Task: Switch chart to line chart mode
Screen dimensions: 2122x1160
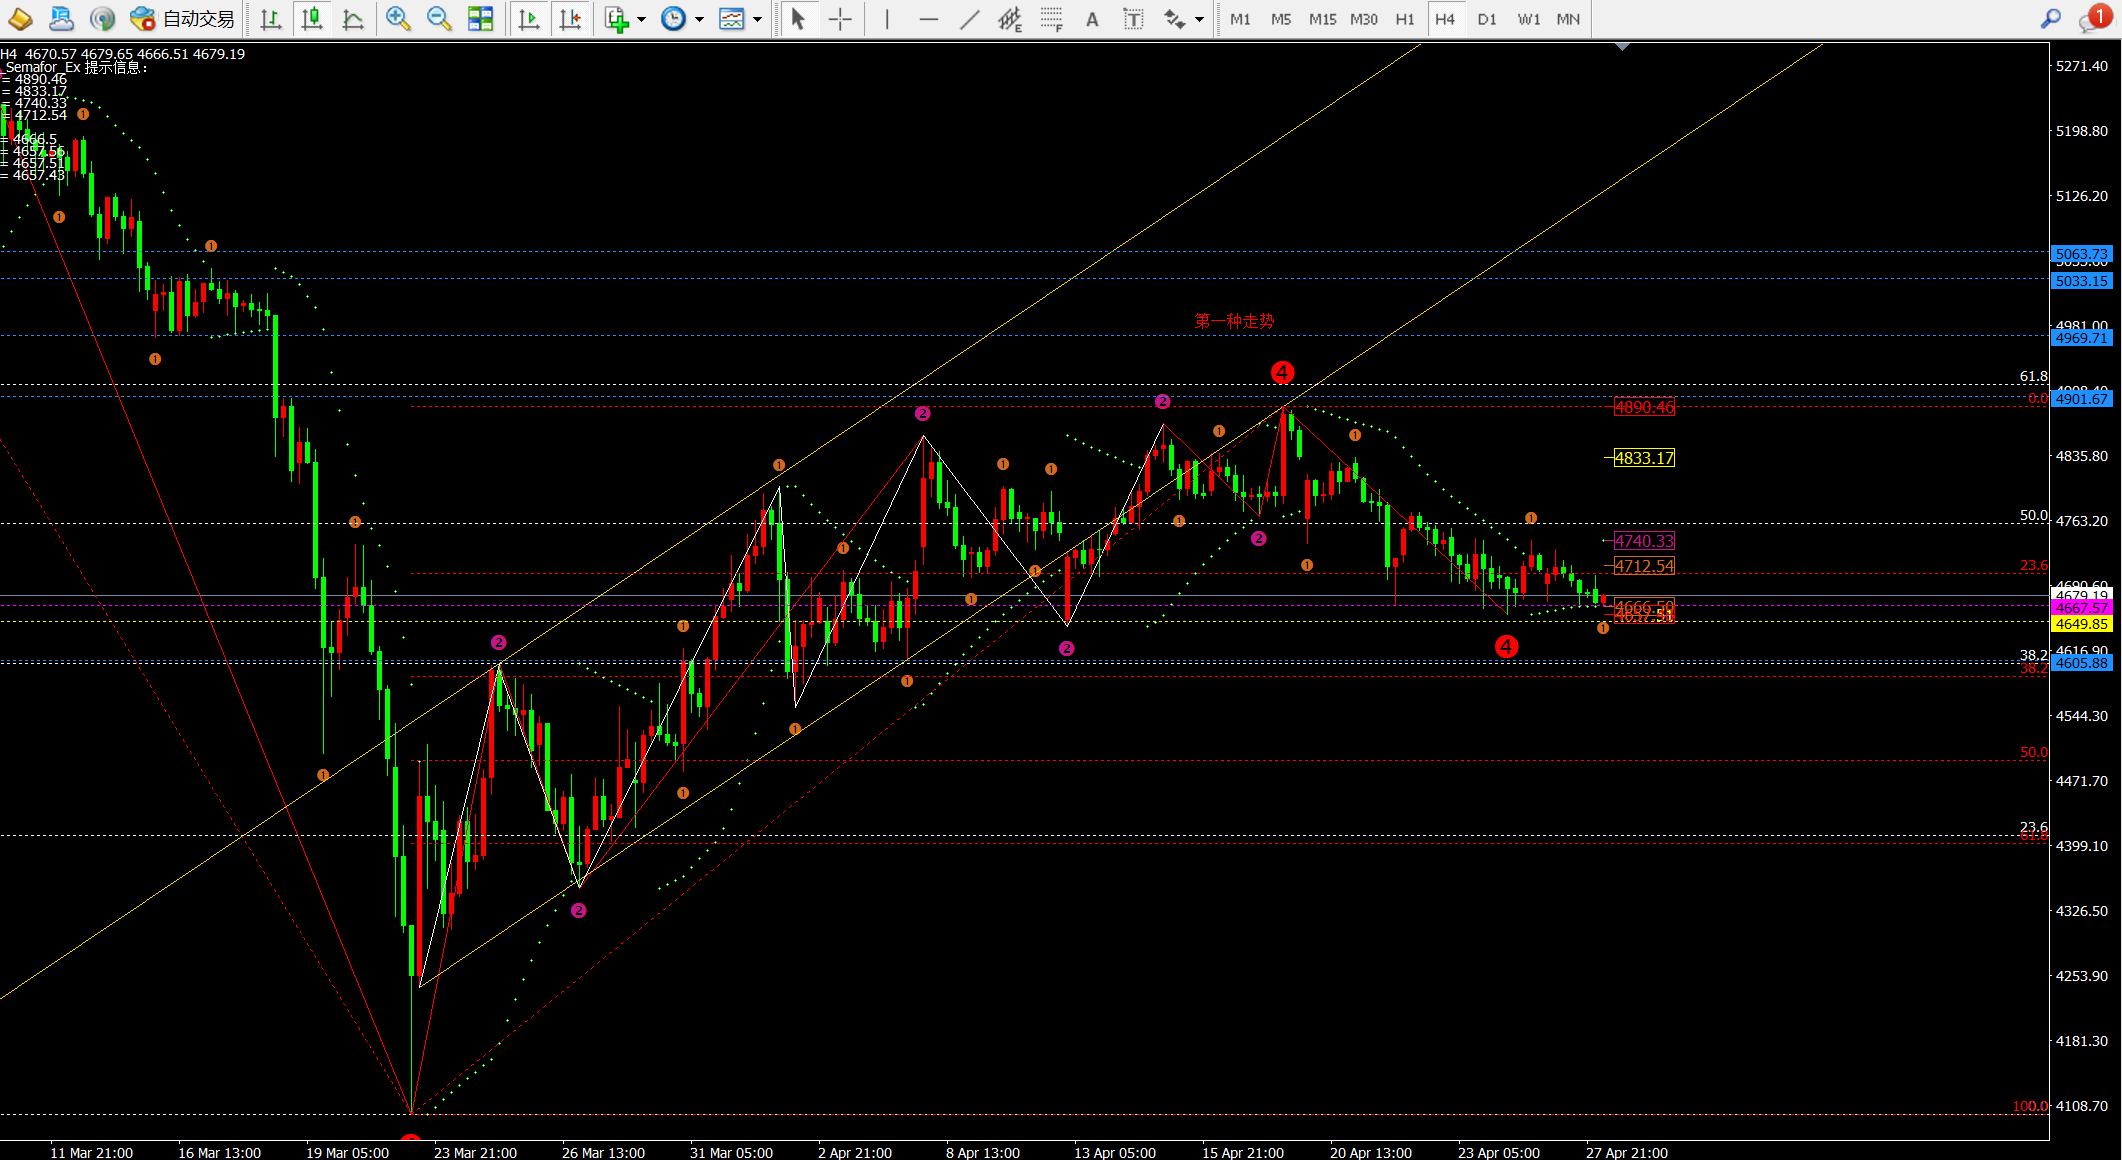Action: pyautogui.click(x=353, y=19)
